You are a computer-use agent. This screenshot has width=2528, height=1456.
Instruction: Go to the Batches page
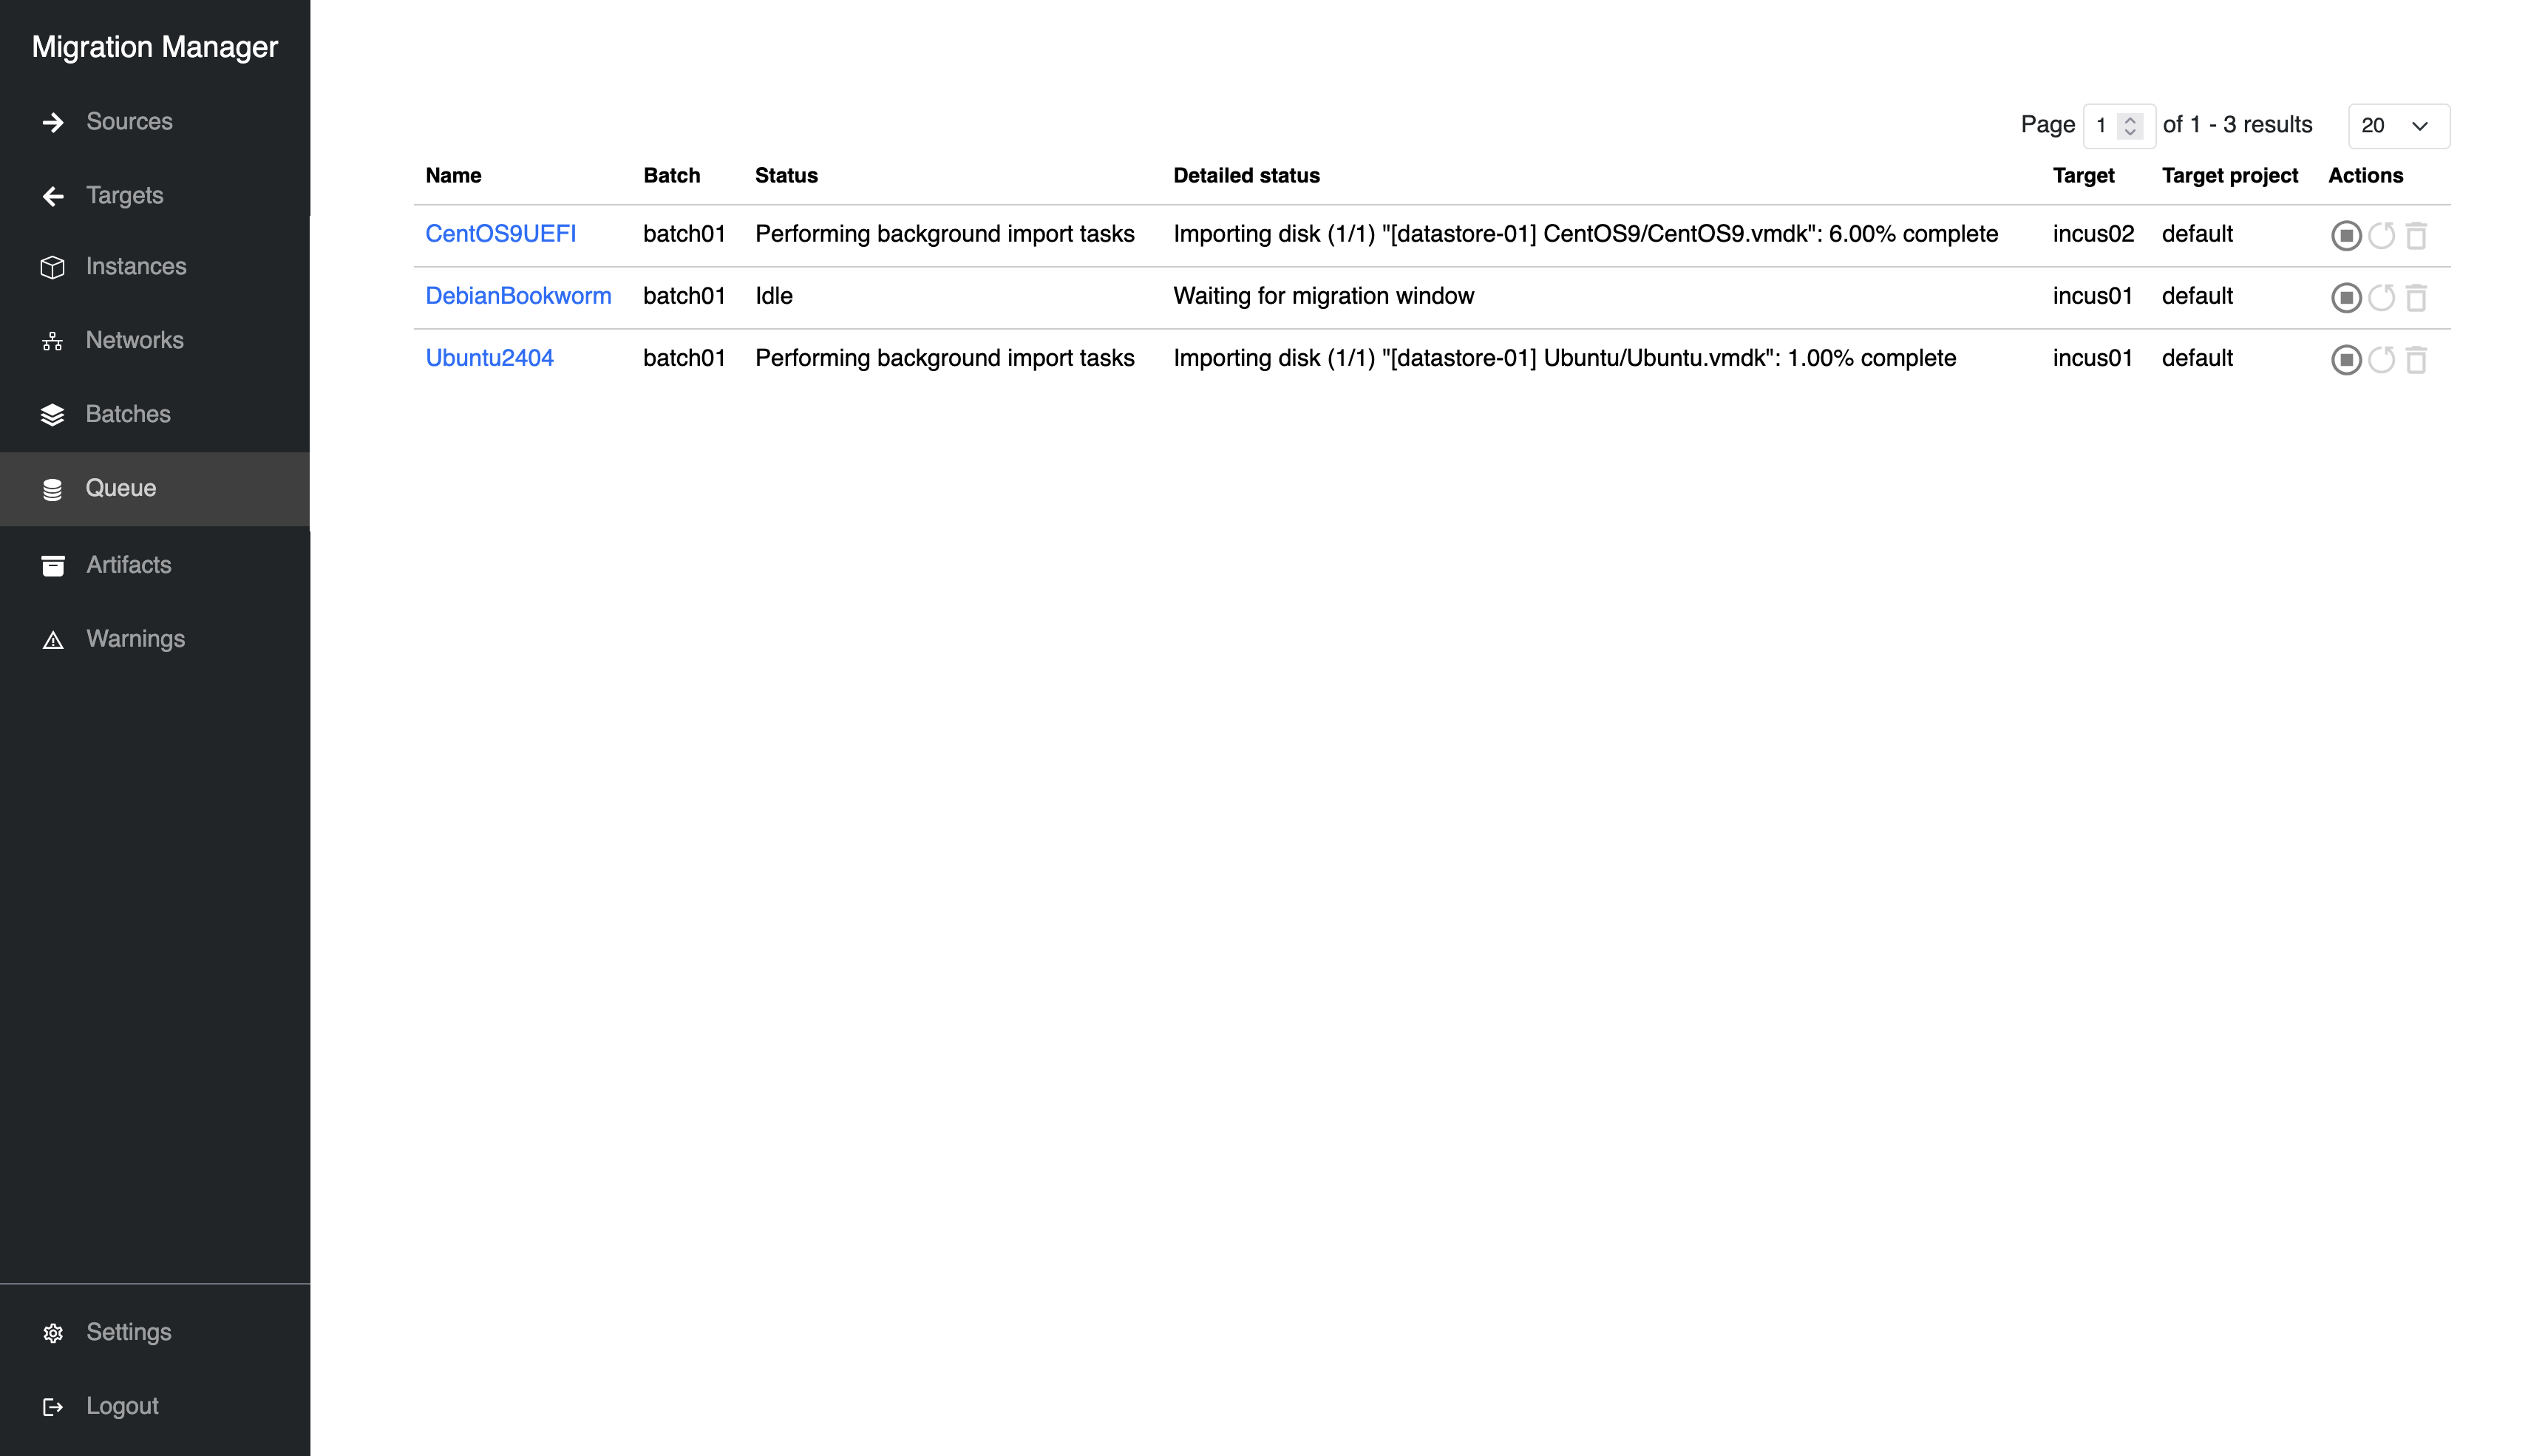click(x=128, y=414)
